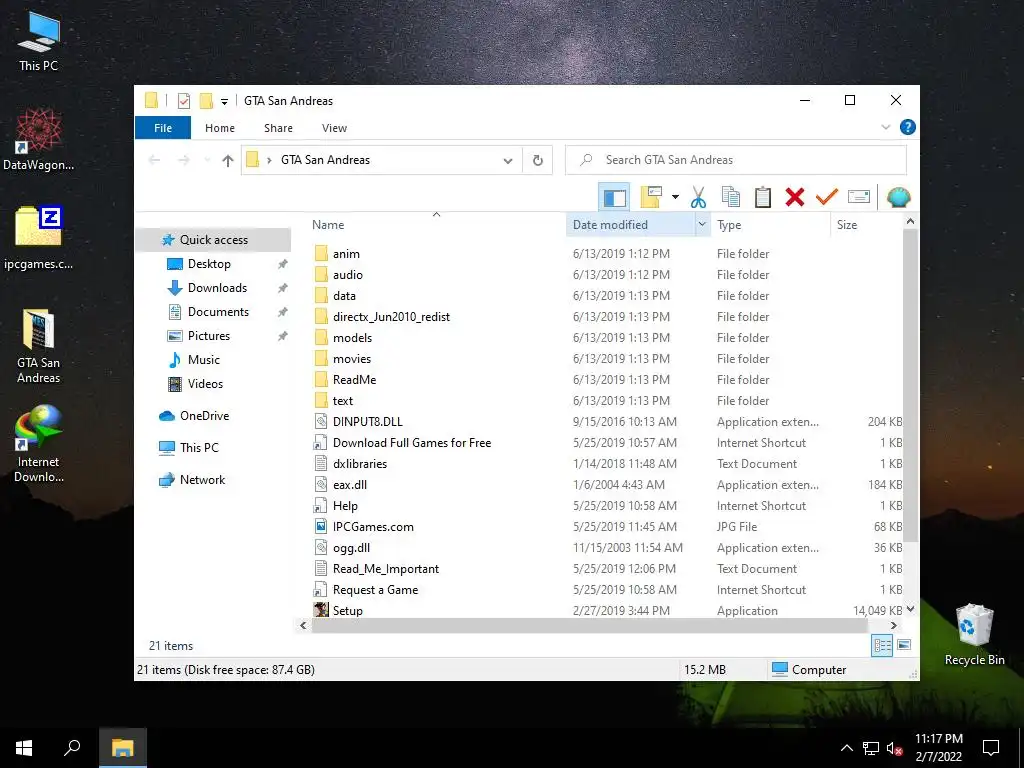The width and height of the screenshot is (1024, 768).
Task: Switch to large thumbnails view button
Action: (x=904, y=645)
